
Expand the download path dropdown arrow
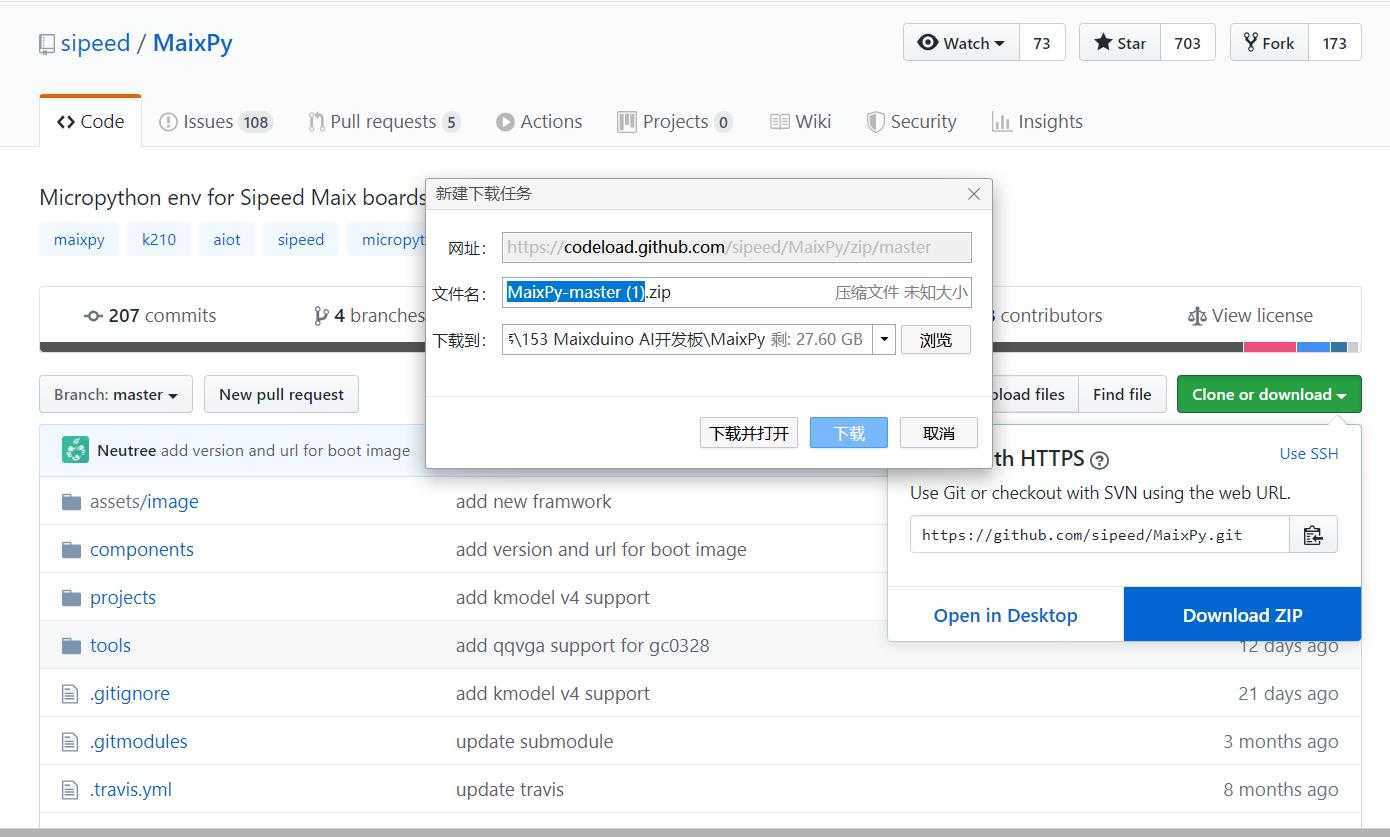click(x=884, y=339)
